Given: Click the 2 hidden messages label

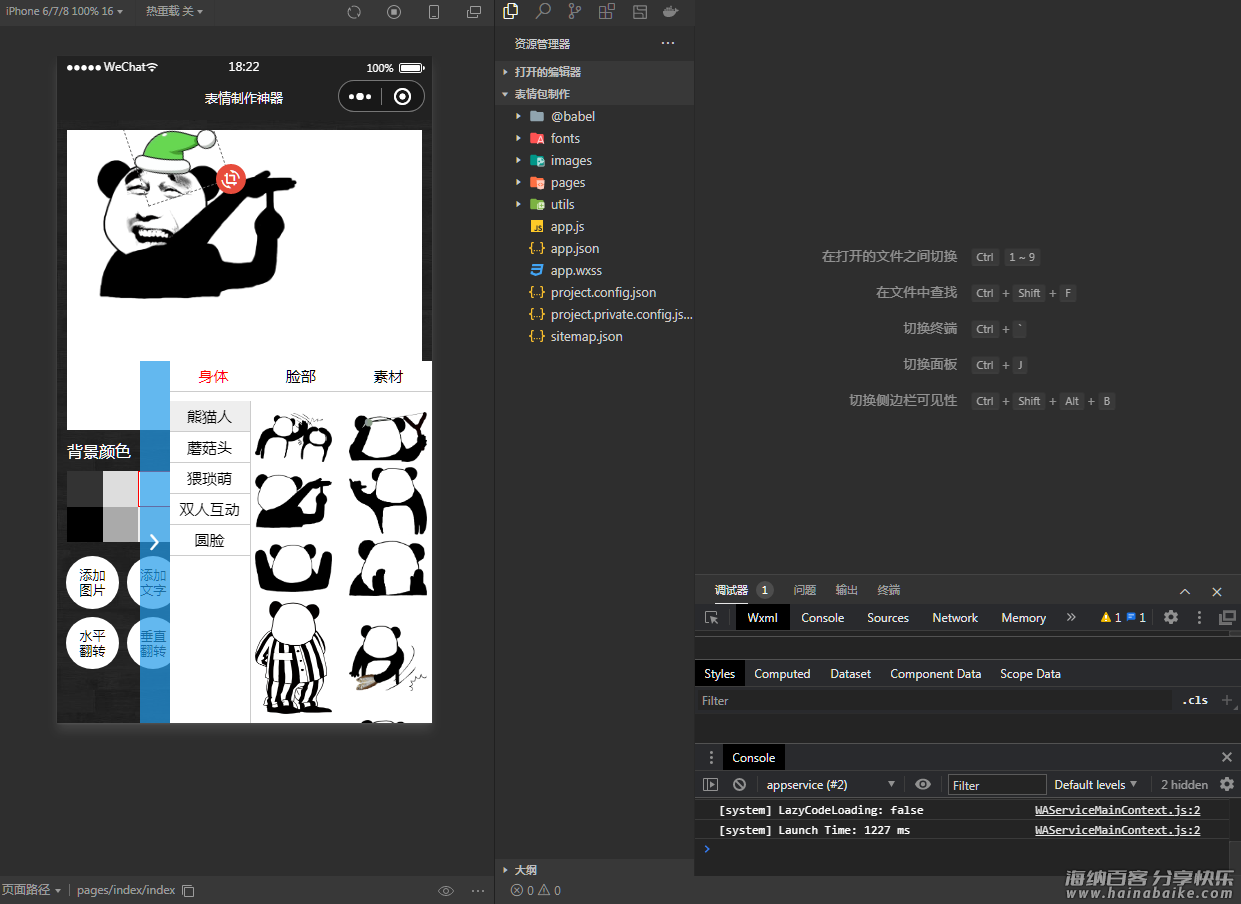Looking at the screenshot, I should 1184,785.
